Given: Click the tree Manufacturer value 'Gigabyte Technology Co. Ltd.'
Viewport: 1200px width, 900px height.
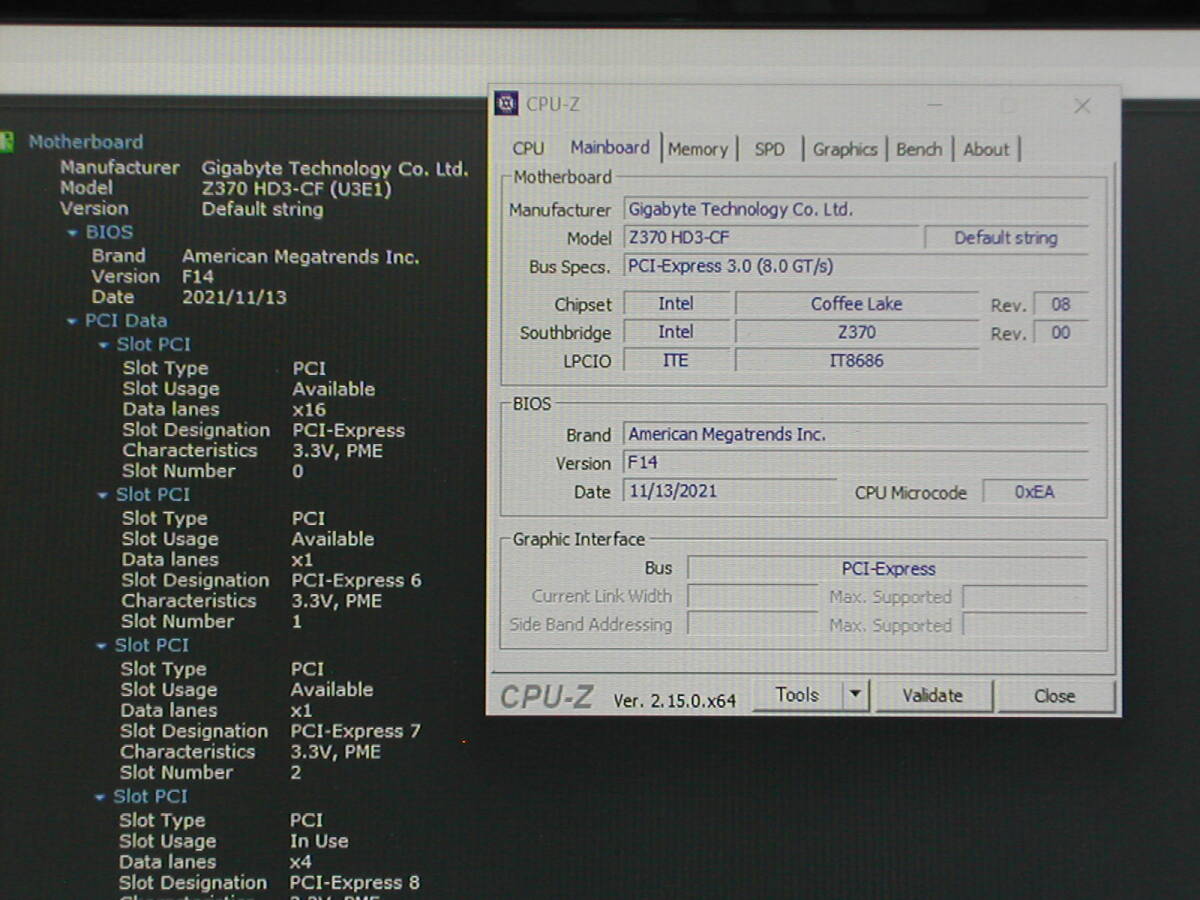Looking at the screenshot, I should coord(335,168).
